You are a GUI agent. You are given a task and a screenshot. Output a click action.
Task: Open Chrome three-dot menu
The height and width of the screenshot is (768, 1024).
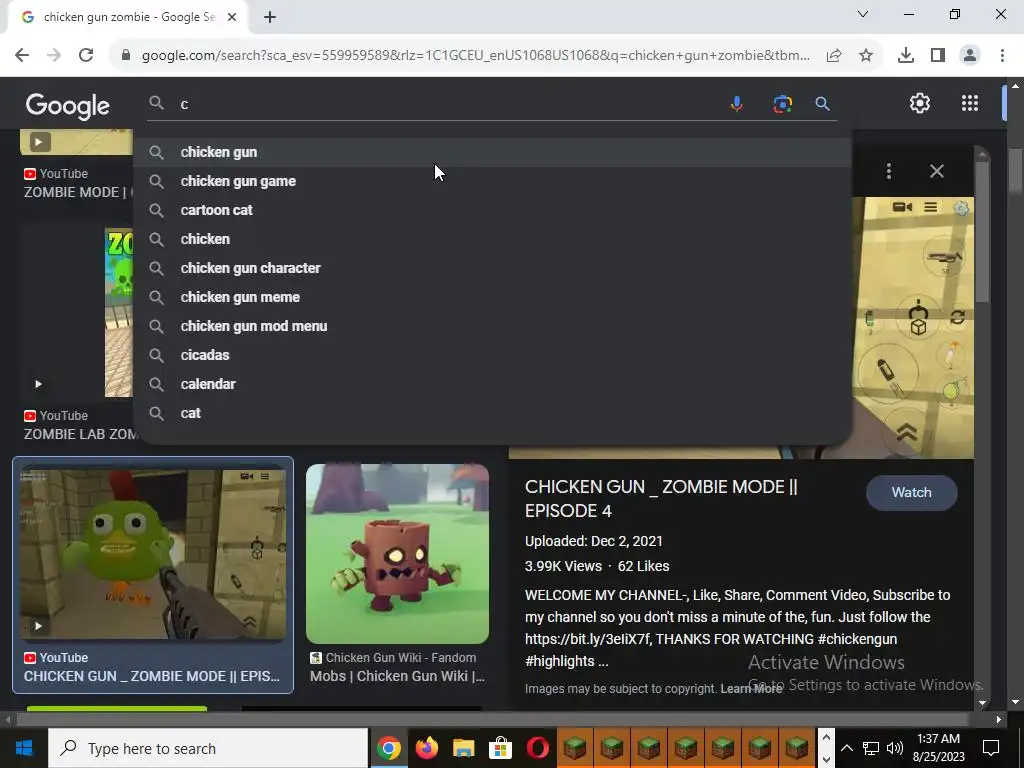click(x=1002, y=56)
